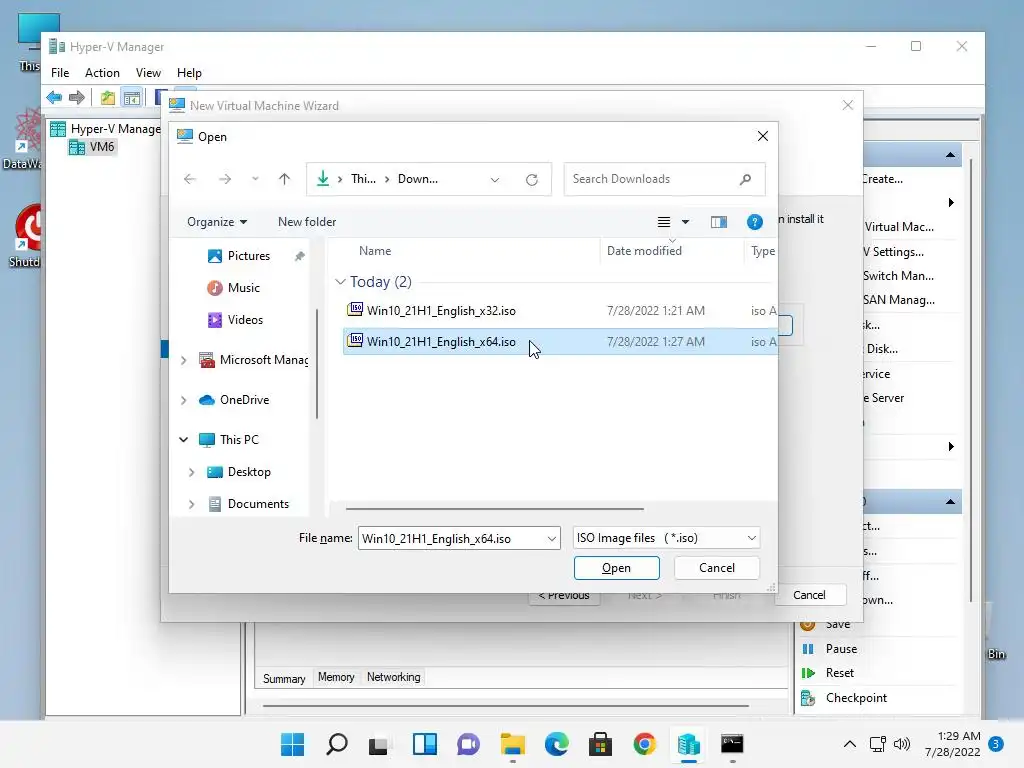1024x768 pixels.
Task: Open the view options dropdown arrow
Action: [685, 222]
